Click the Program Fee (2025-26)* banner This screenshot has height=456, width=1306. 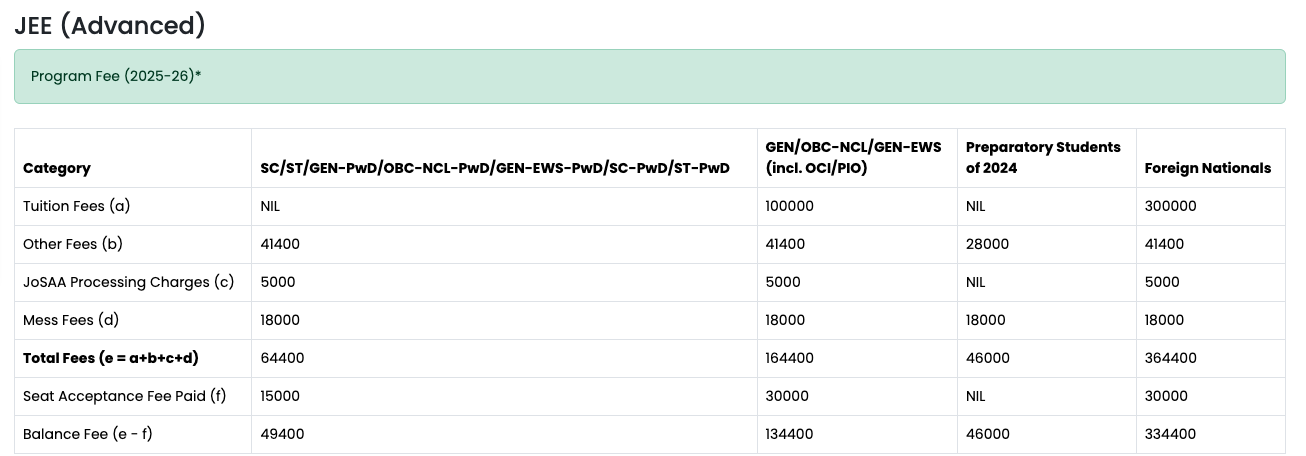click(650, 77)
